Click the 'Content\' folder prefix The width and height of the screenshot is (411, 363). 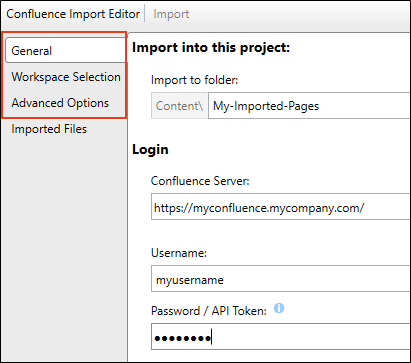(x=180, y=106)
